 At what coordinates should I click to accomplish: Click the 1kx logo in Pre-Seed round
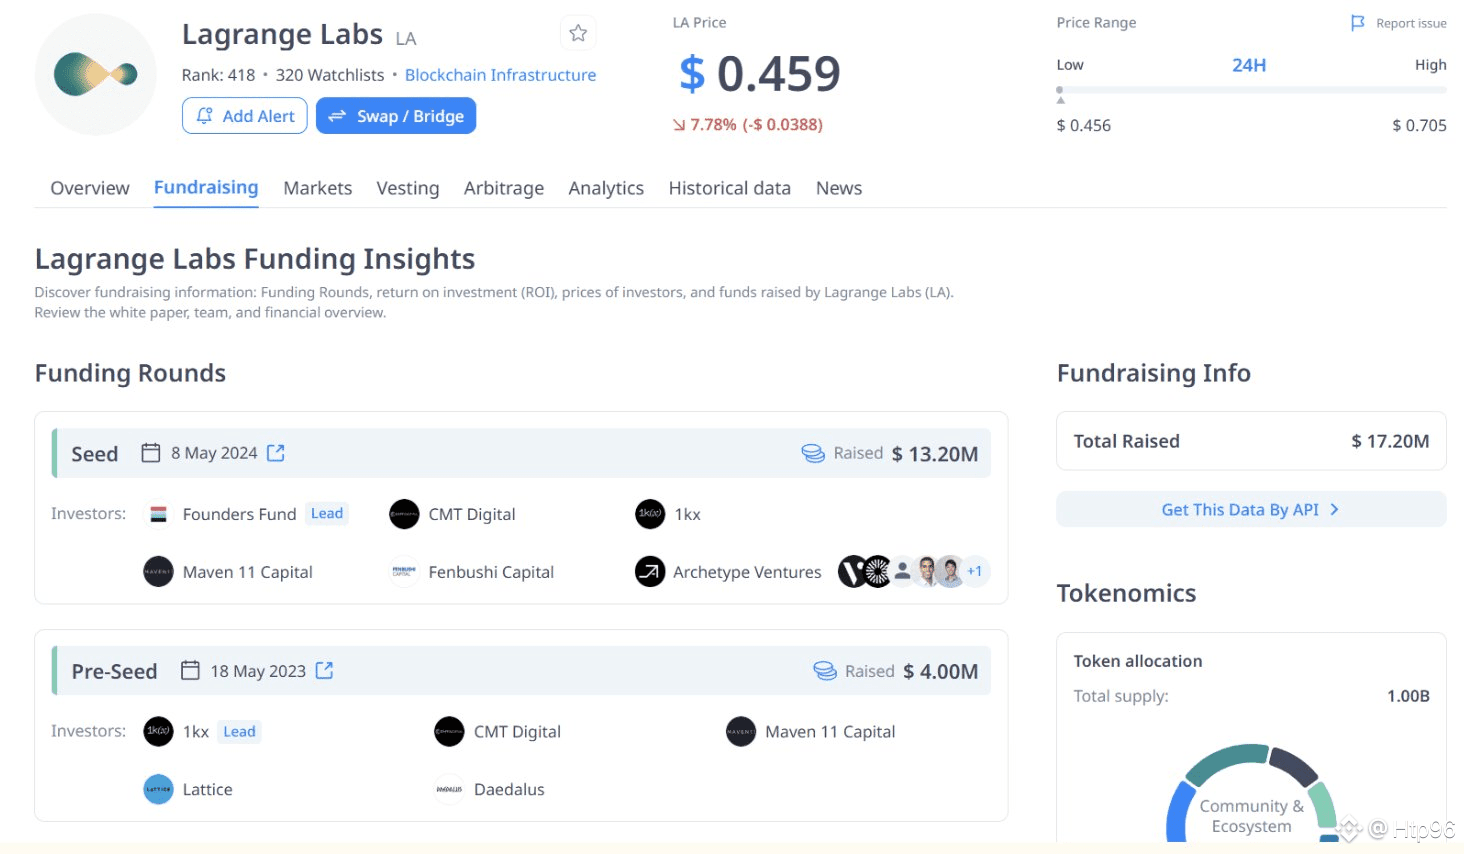158,731
